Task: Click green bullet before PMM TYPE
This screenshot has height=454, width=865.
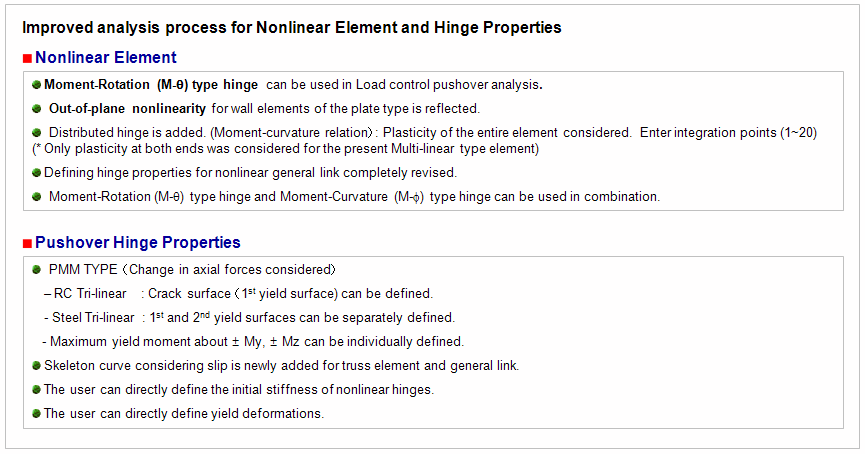Action: tap(37, 270)
